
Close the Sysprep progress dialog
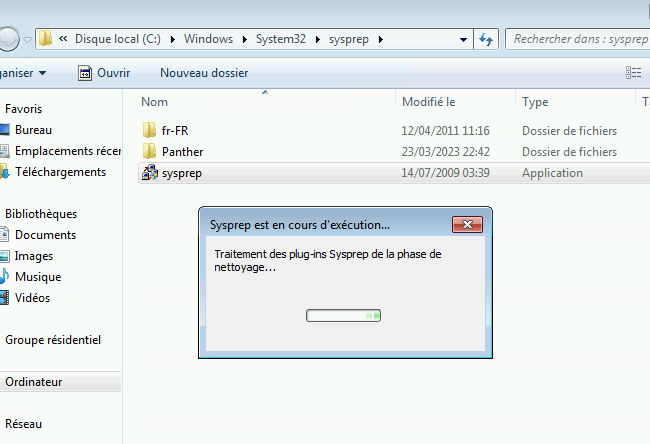tap(467, 224)
